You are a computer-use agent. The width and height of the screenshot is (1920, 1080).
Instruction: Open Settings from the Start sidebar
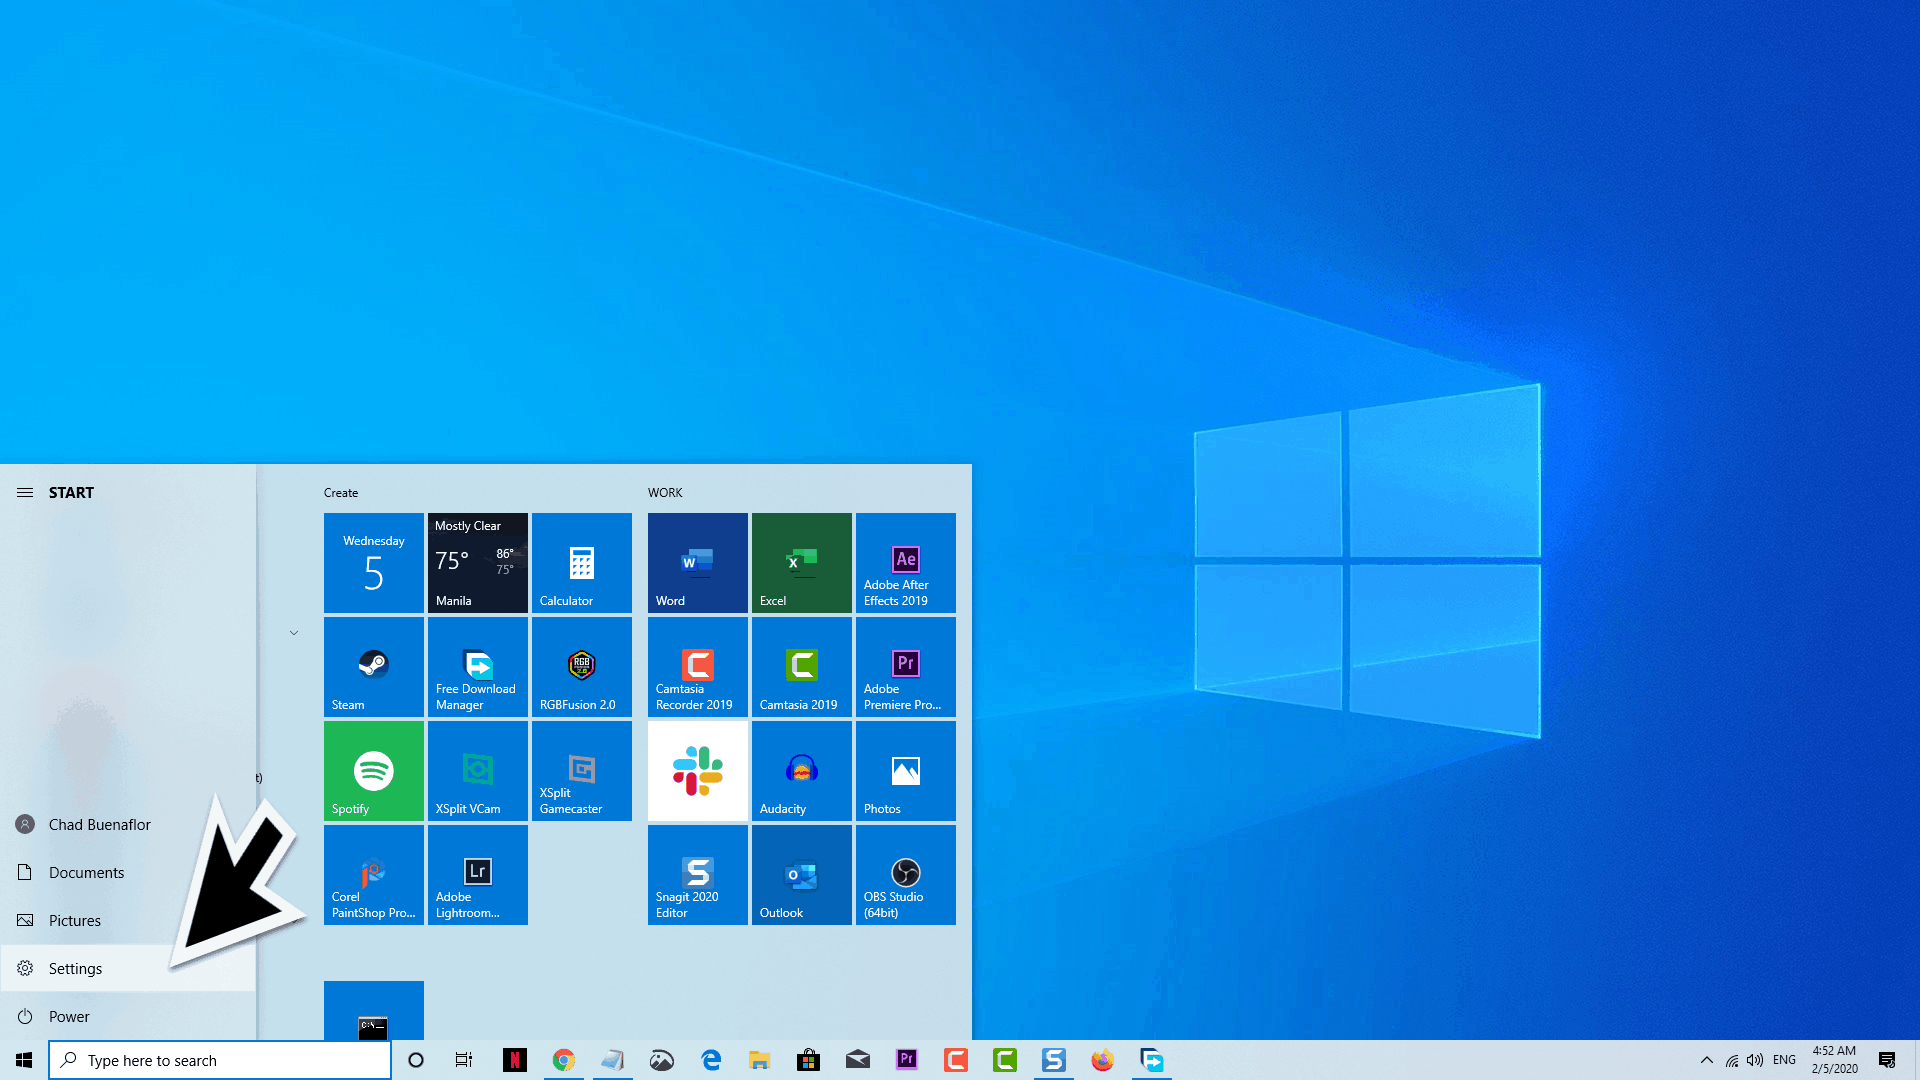[x=128, y=969]
